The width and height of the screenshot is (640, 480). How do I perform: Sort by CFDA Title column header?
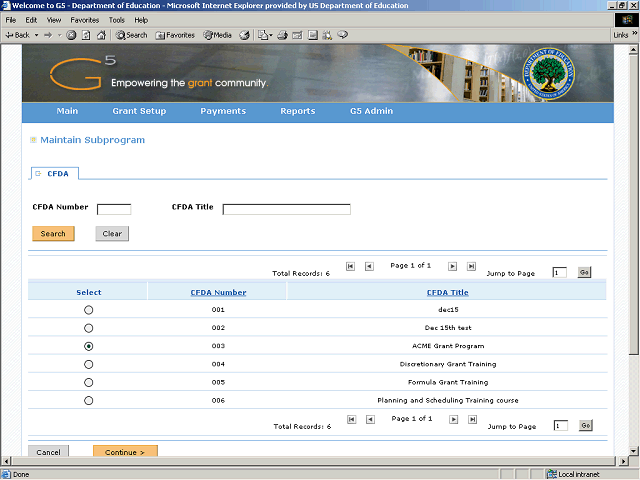coord(447,292)
